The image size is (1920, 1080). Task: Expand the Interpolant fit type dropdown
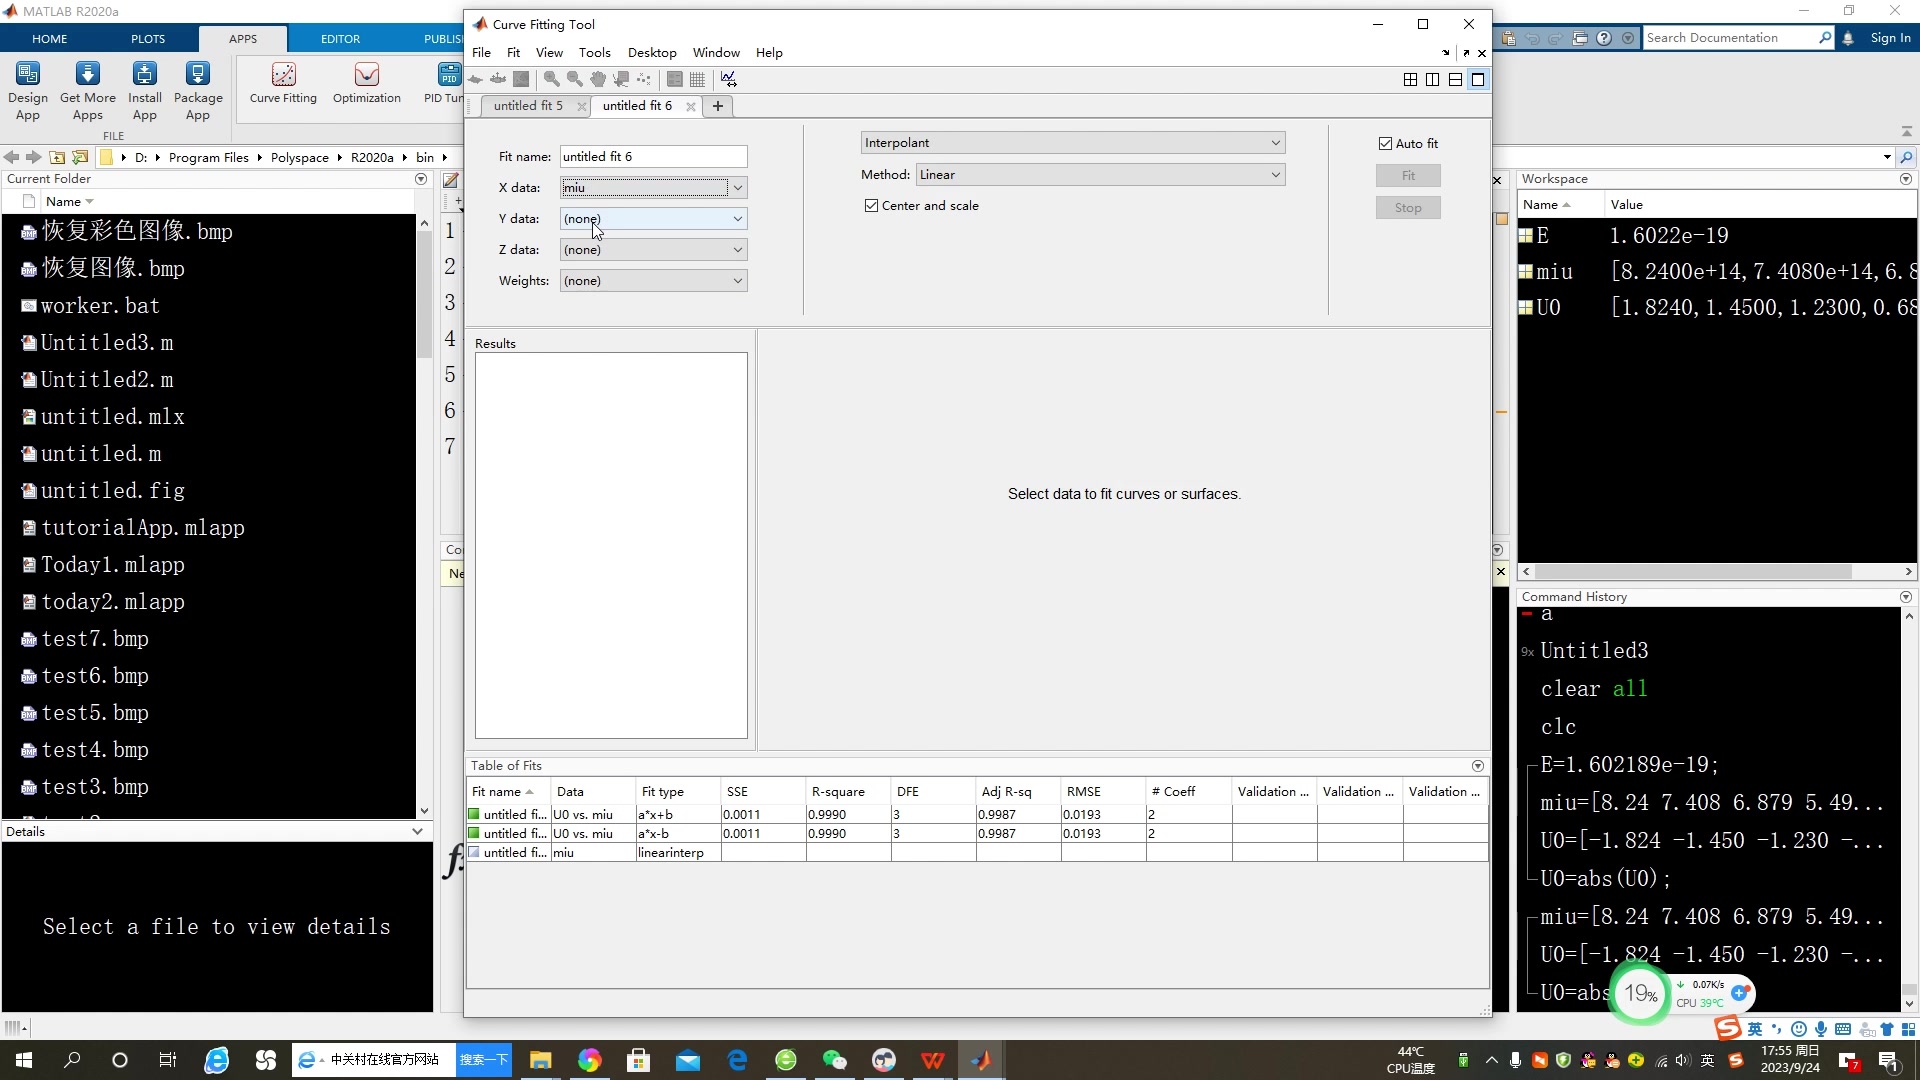[1072, 143]
